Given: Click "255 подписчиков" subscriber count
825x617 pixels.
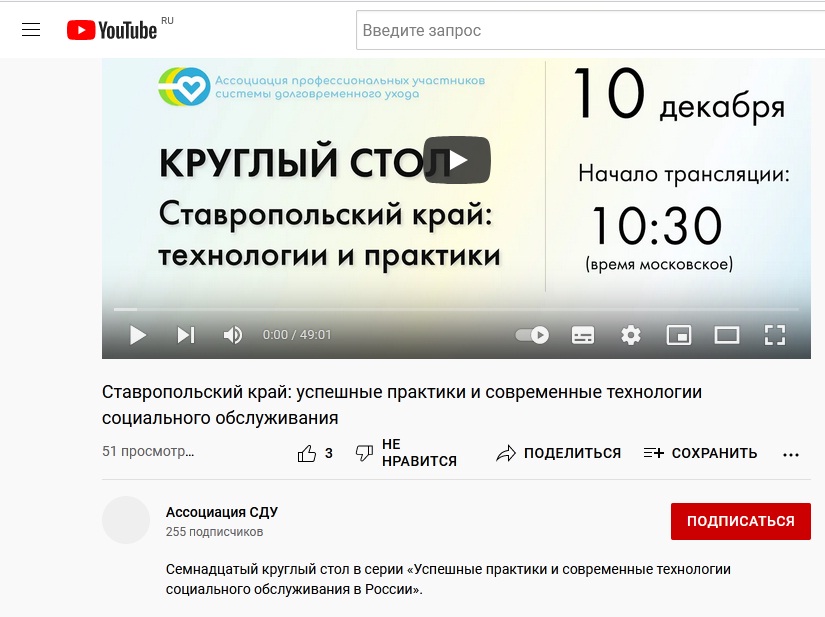Looking at the screenshot, I should (x=214, y=532).
